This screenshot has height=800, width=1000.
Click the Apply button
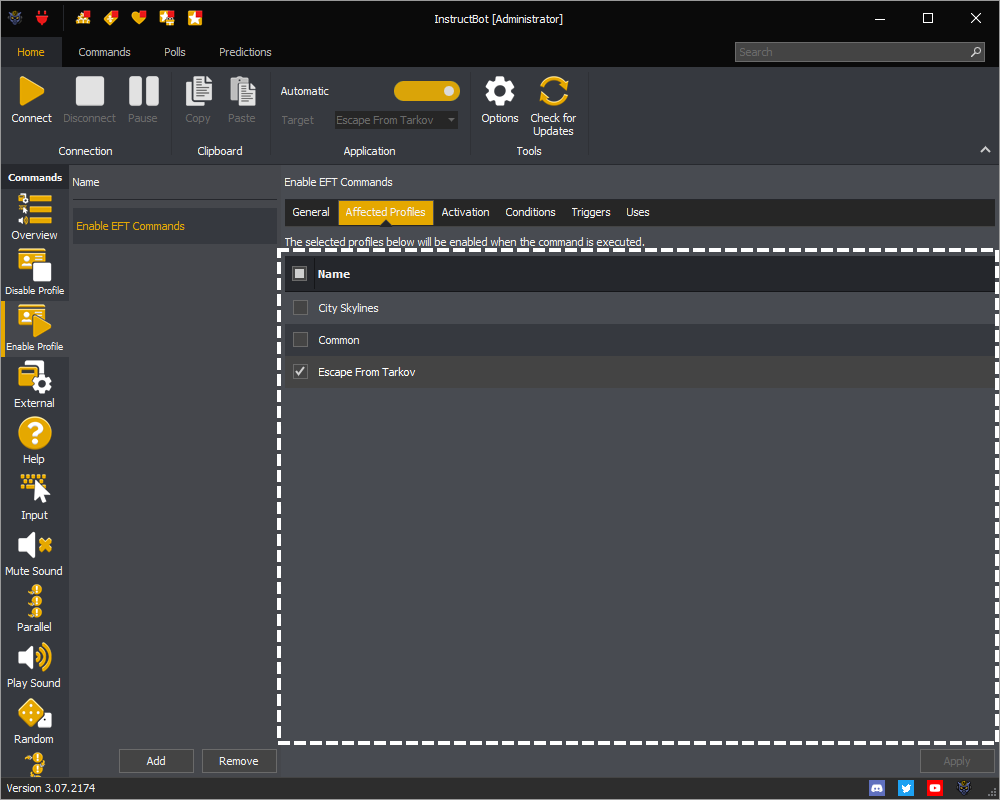(957, 761)
